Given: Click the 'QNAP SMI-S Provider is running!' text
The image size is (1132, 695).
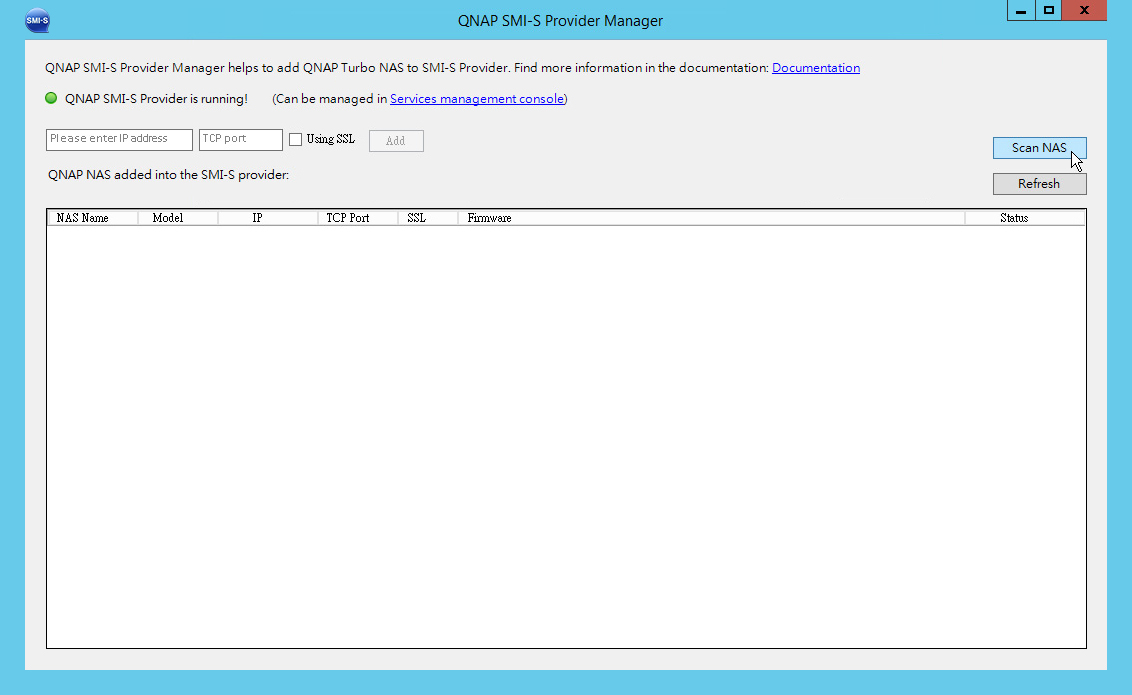Looking at the screenshot, I should coord(156,99).
